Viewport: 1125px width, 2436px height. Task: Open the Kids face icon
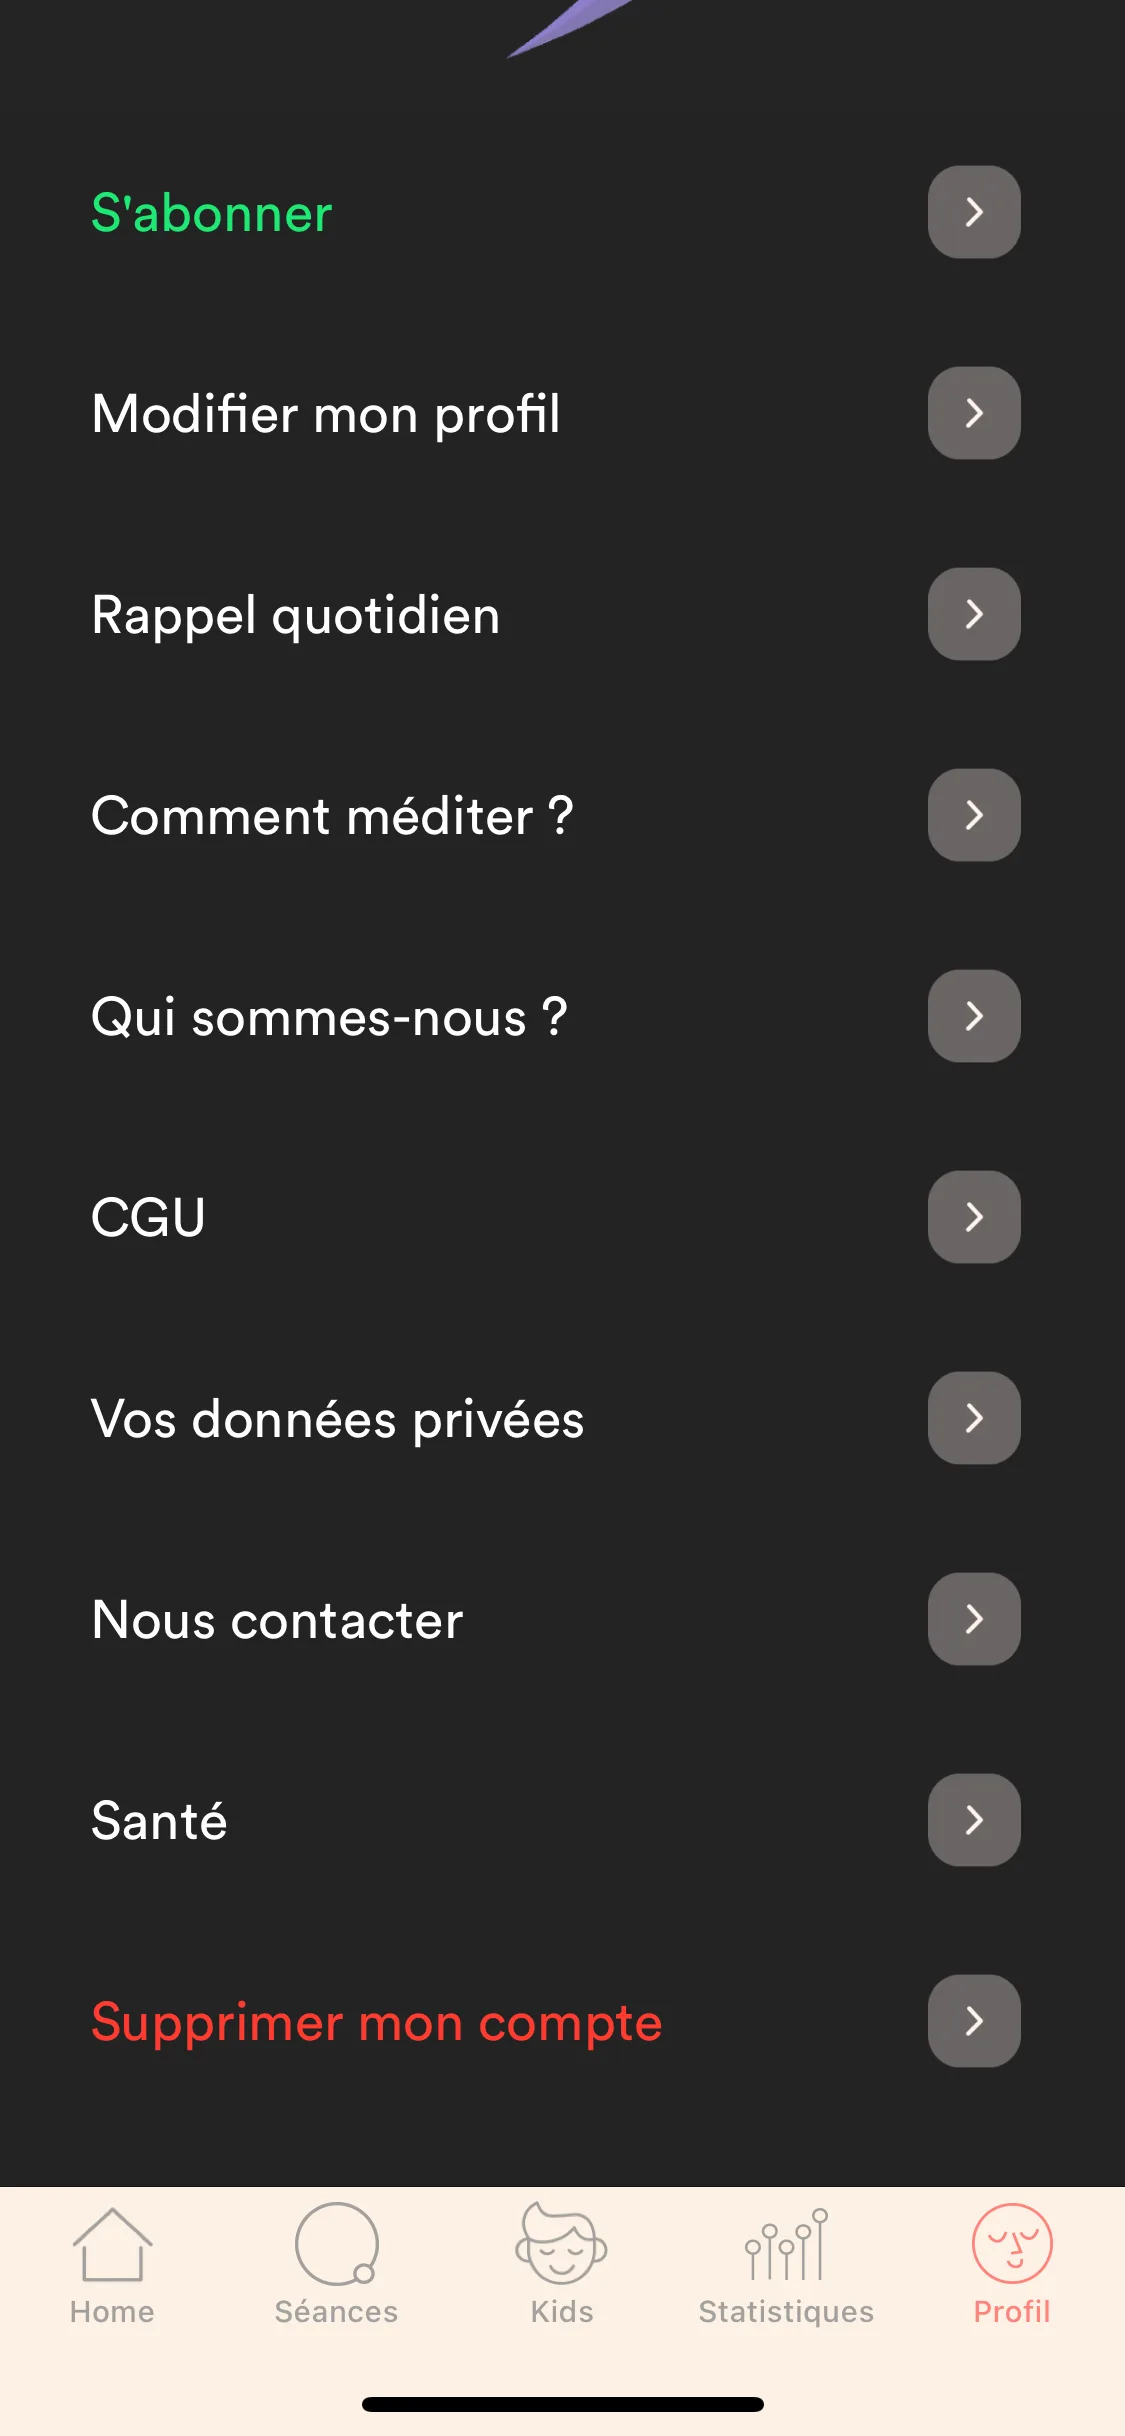pyautogui.click(x=561, y=2243)
